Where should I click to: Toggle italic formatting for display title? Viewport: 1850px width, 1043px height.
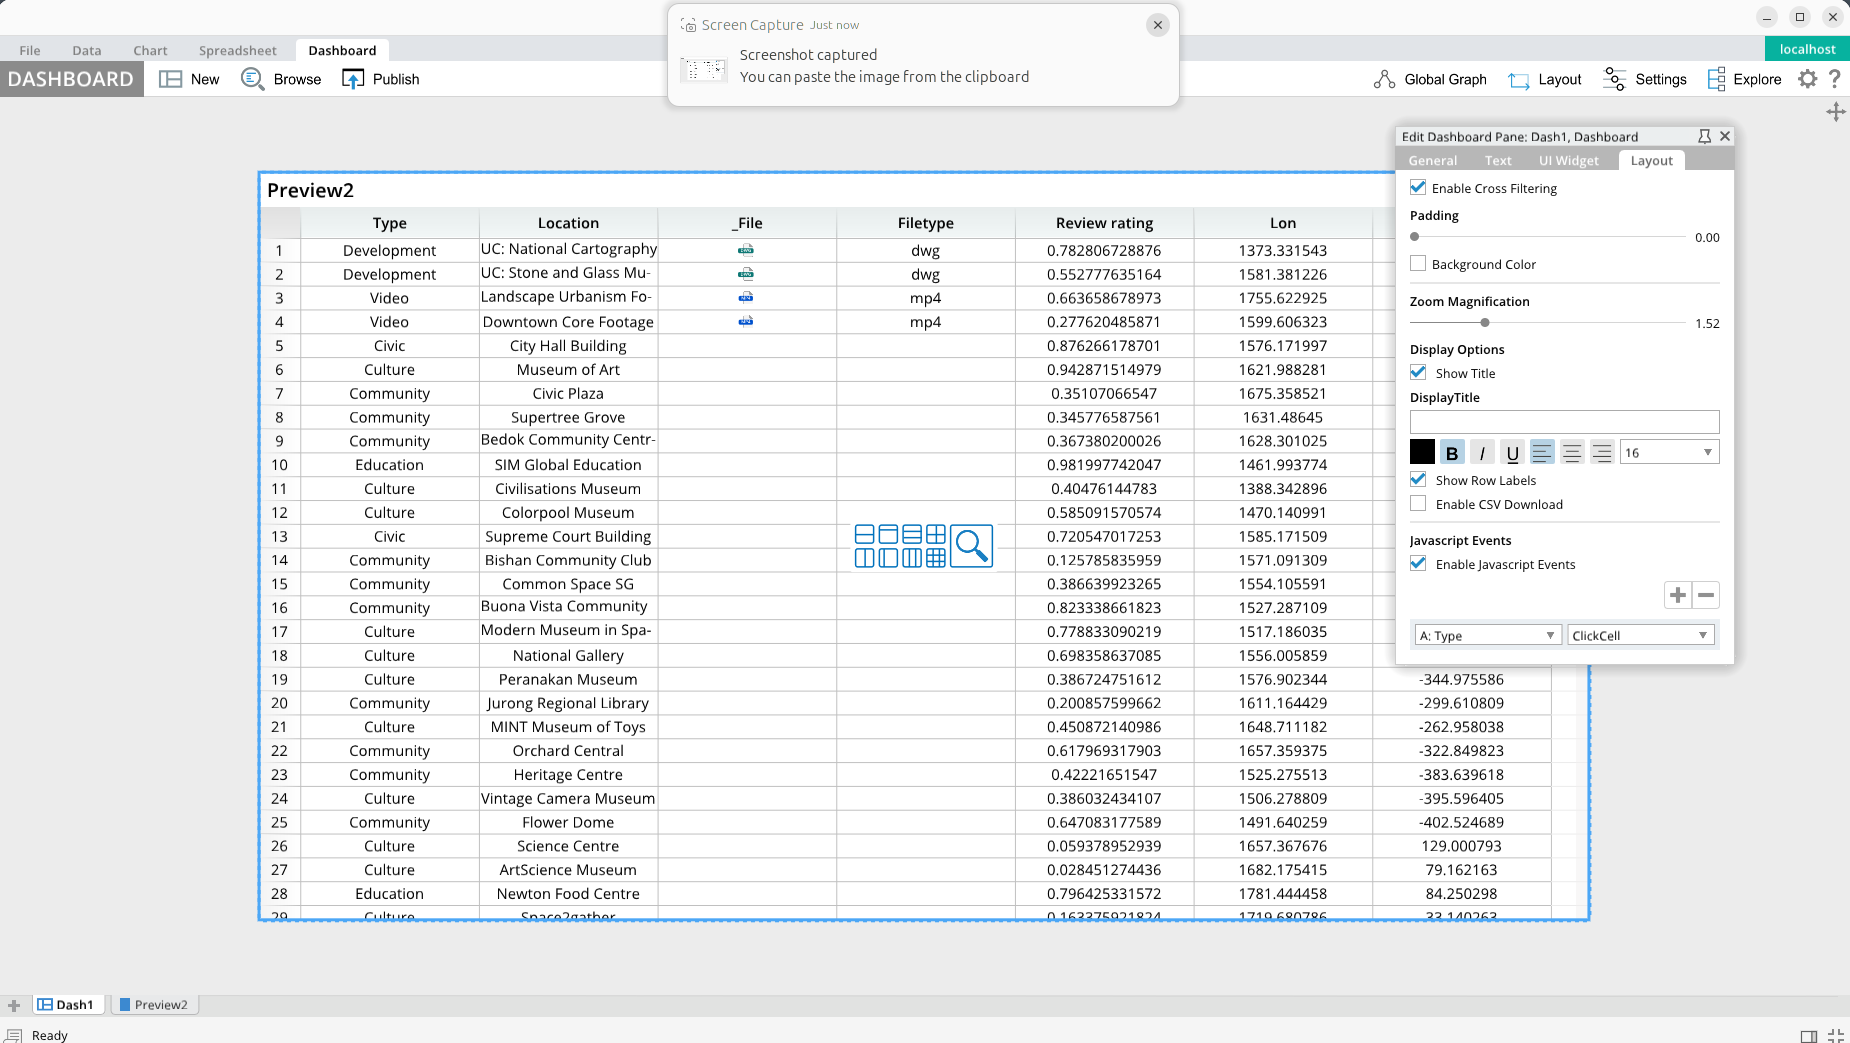pos(1482,453)
